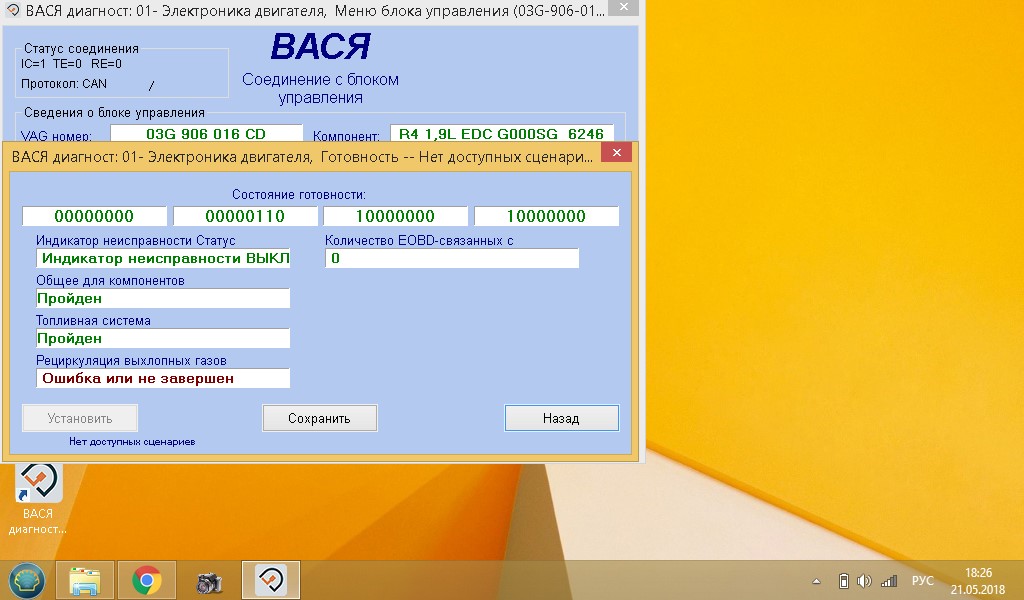
Task: Select the Ошибка или не завершен field
Action: point(163,379)
